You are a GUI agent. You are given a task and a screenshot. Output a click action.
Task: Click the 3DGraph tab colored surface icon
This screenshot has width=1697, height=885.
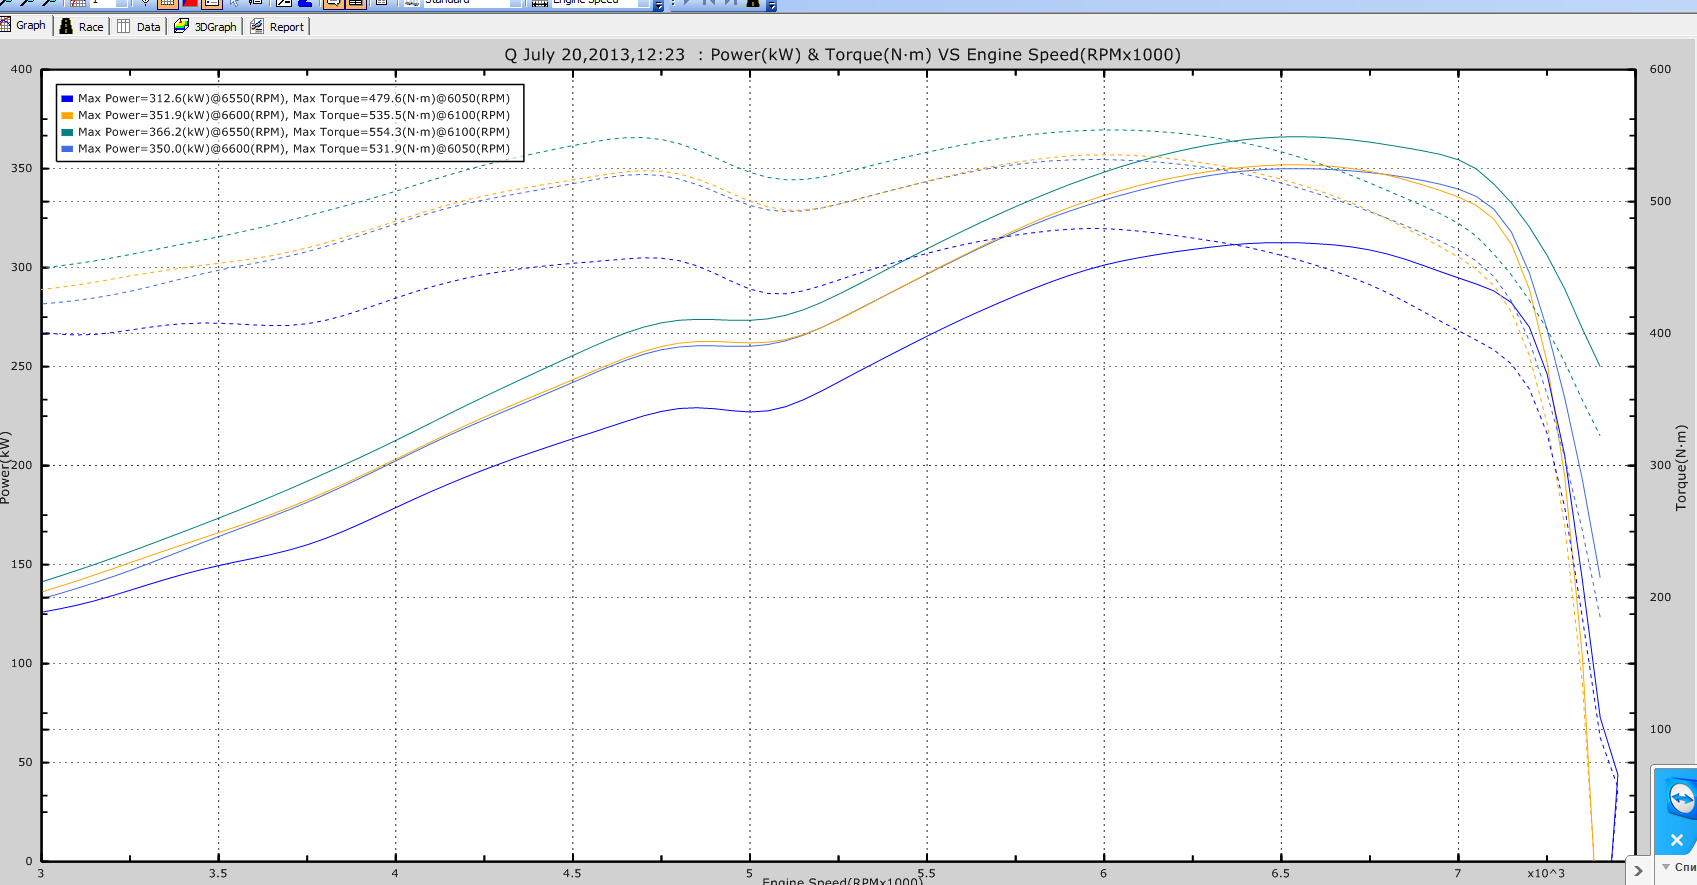[181, 26]
